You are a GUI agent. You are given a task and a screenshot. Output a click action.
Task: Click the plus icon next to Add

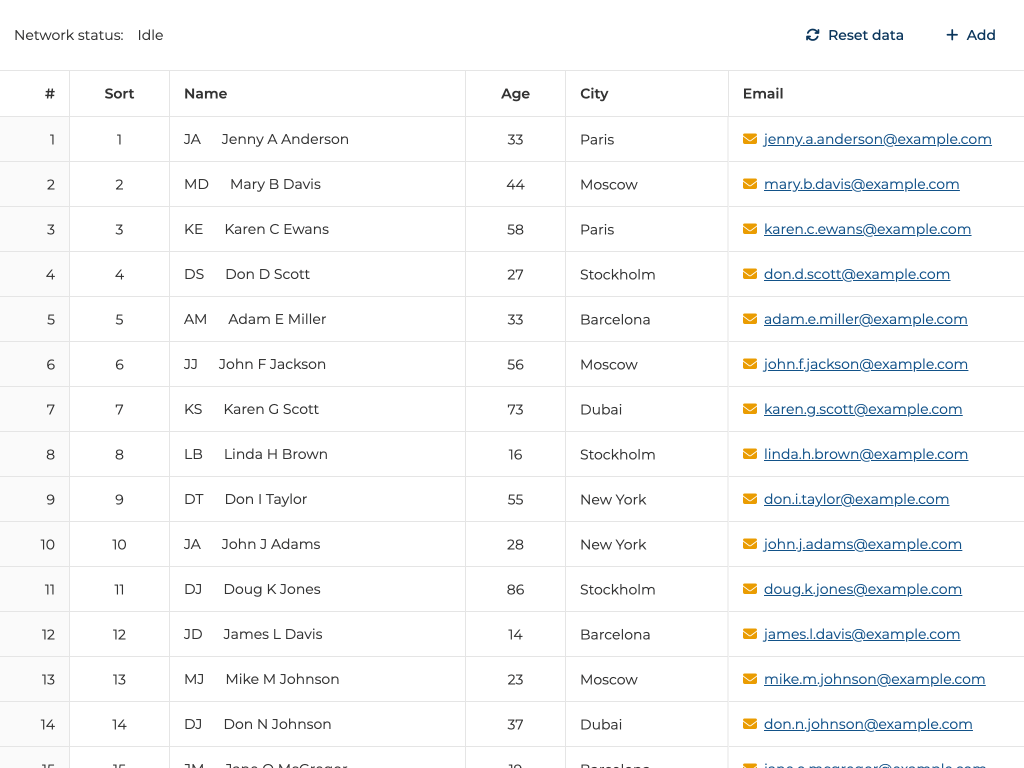click(952, 35)
